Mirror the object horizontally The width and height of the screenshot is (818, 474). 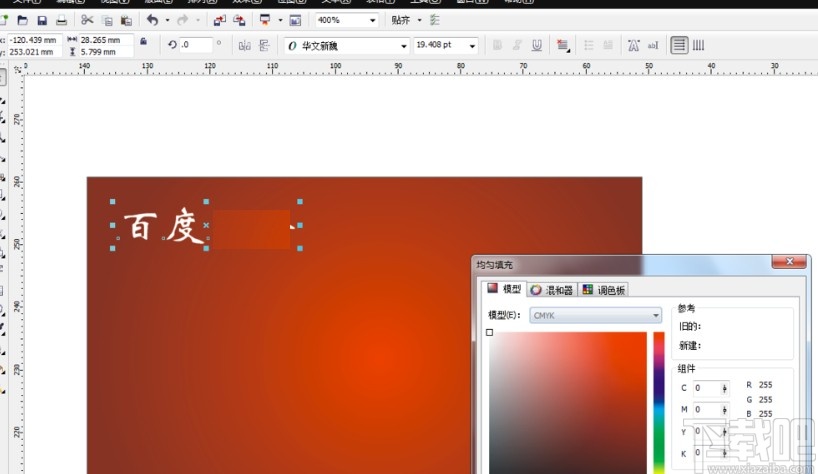tap(245, 46)
